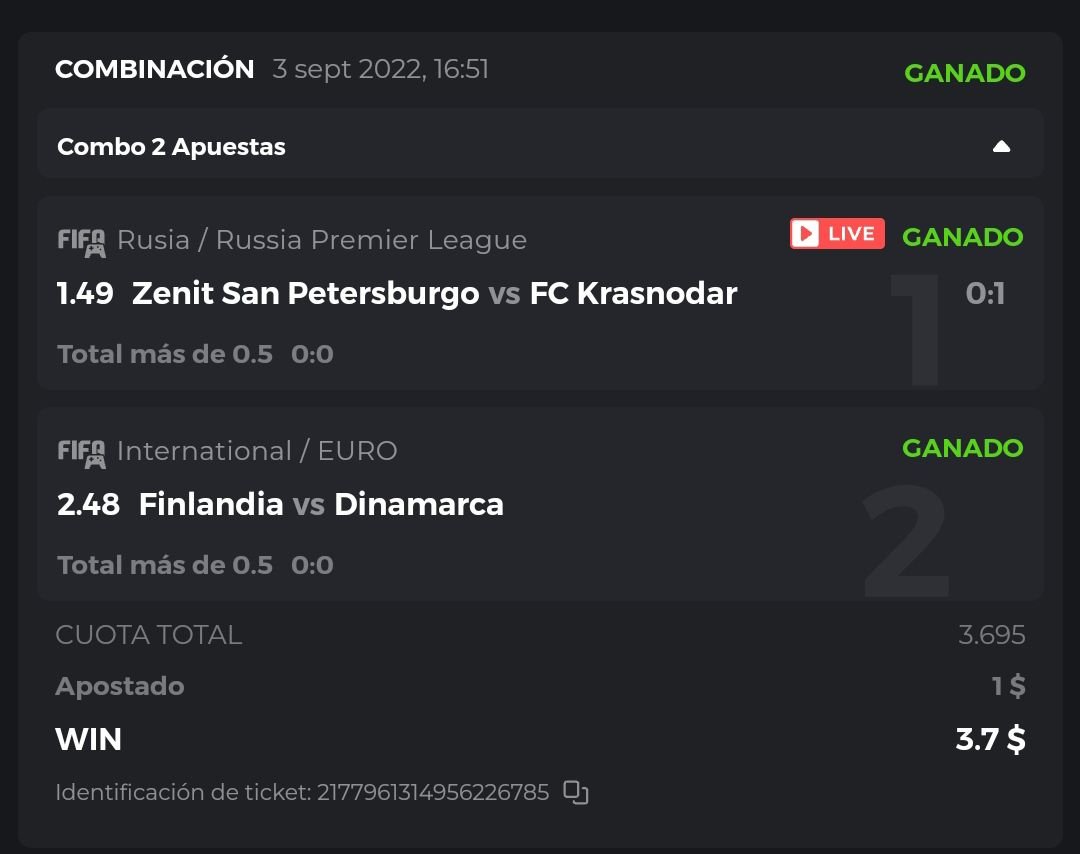Click the bet date 3 sept 2022, 16:51
Screen dimensions: 1080x854
point(380,70)
